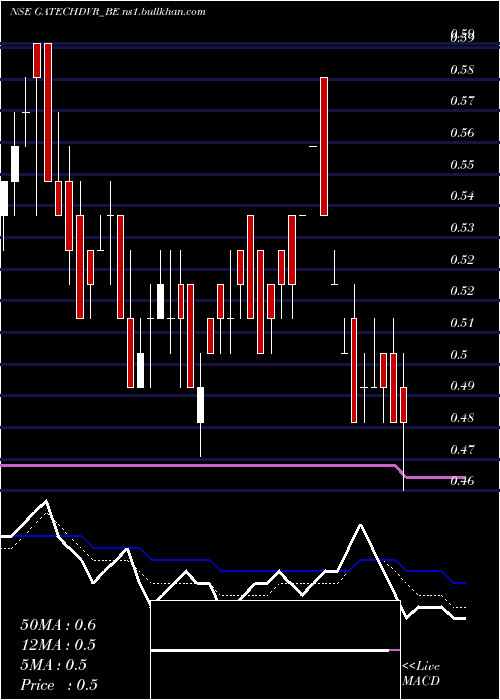Select the 0.49 price axis label
This screenshot has height=700, width=500.
[462, 386]
